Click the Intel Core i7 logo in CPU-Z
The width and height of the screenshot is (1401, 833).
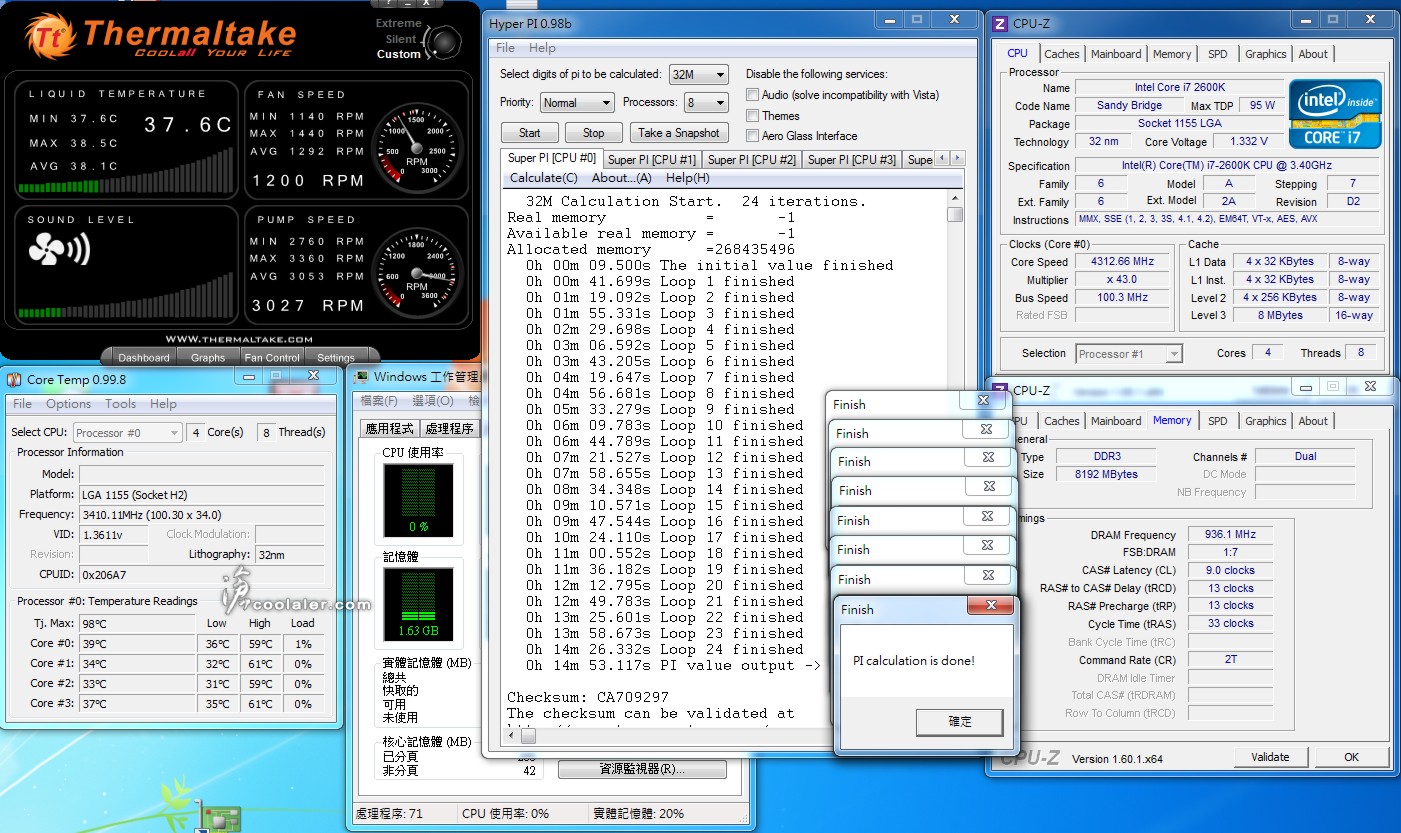point(1335,113)
